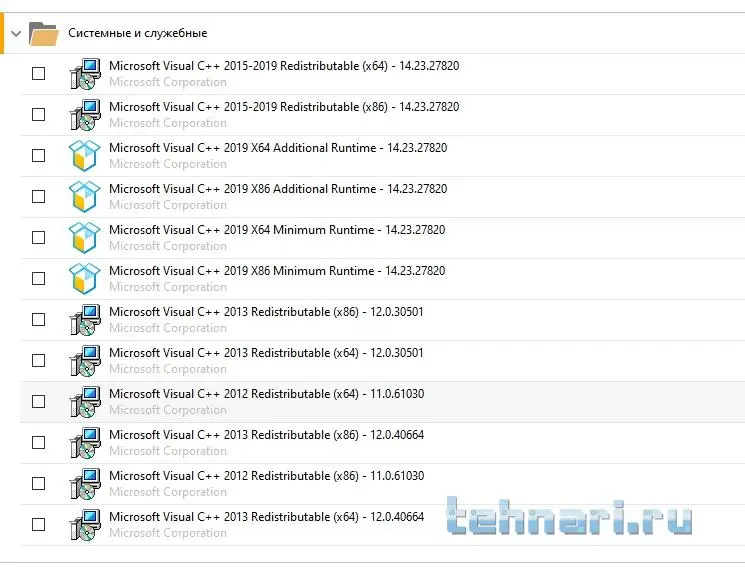Click the Системные и служебные folder icon
Screen dimensions: 745x567
coord(44,34)
